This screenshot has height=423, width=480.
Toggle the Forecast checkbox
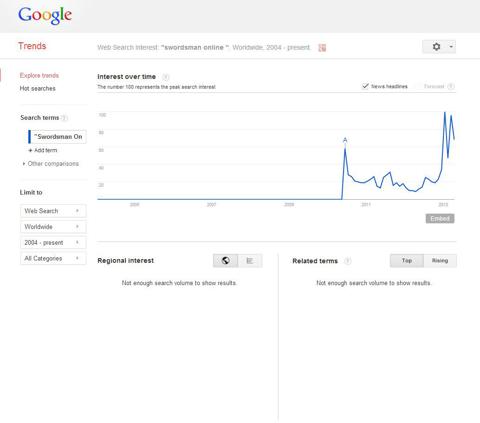(x=418, y=86)
